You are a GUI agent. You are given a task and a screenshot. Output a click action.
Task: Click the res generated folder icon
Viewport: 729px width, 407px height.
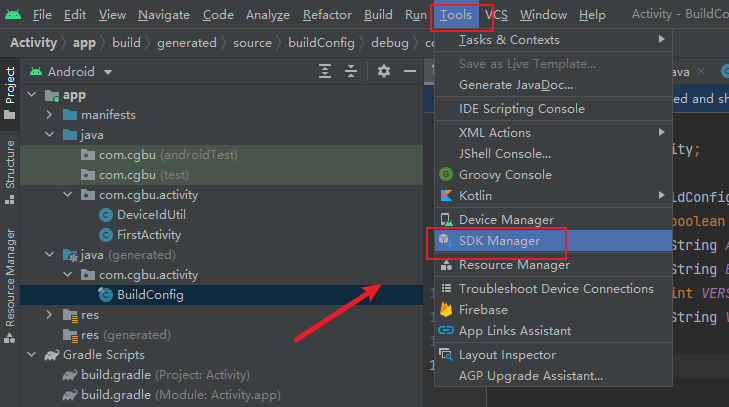point(70,335)
